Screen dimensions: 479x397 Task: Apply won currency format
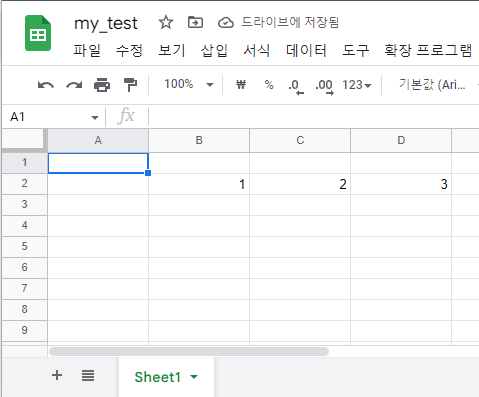tap(241, 85)
